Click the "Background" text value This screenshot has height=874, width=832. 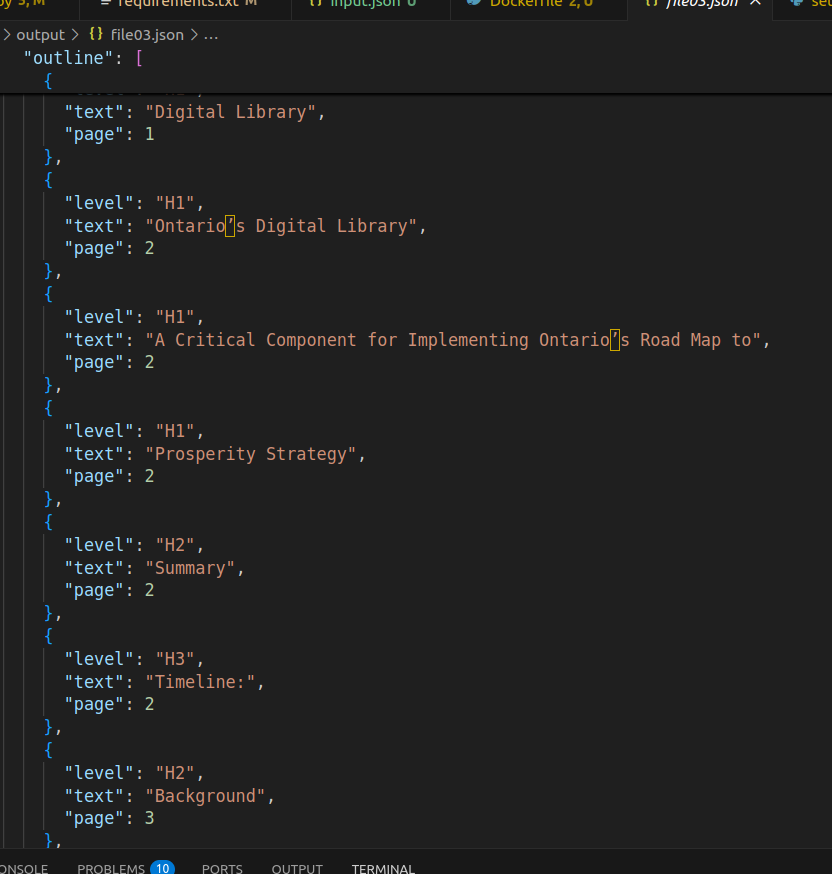205,796
